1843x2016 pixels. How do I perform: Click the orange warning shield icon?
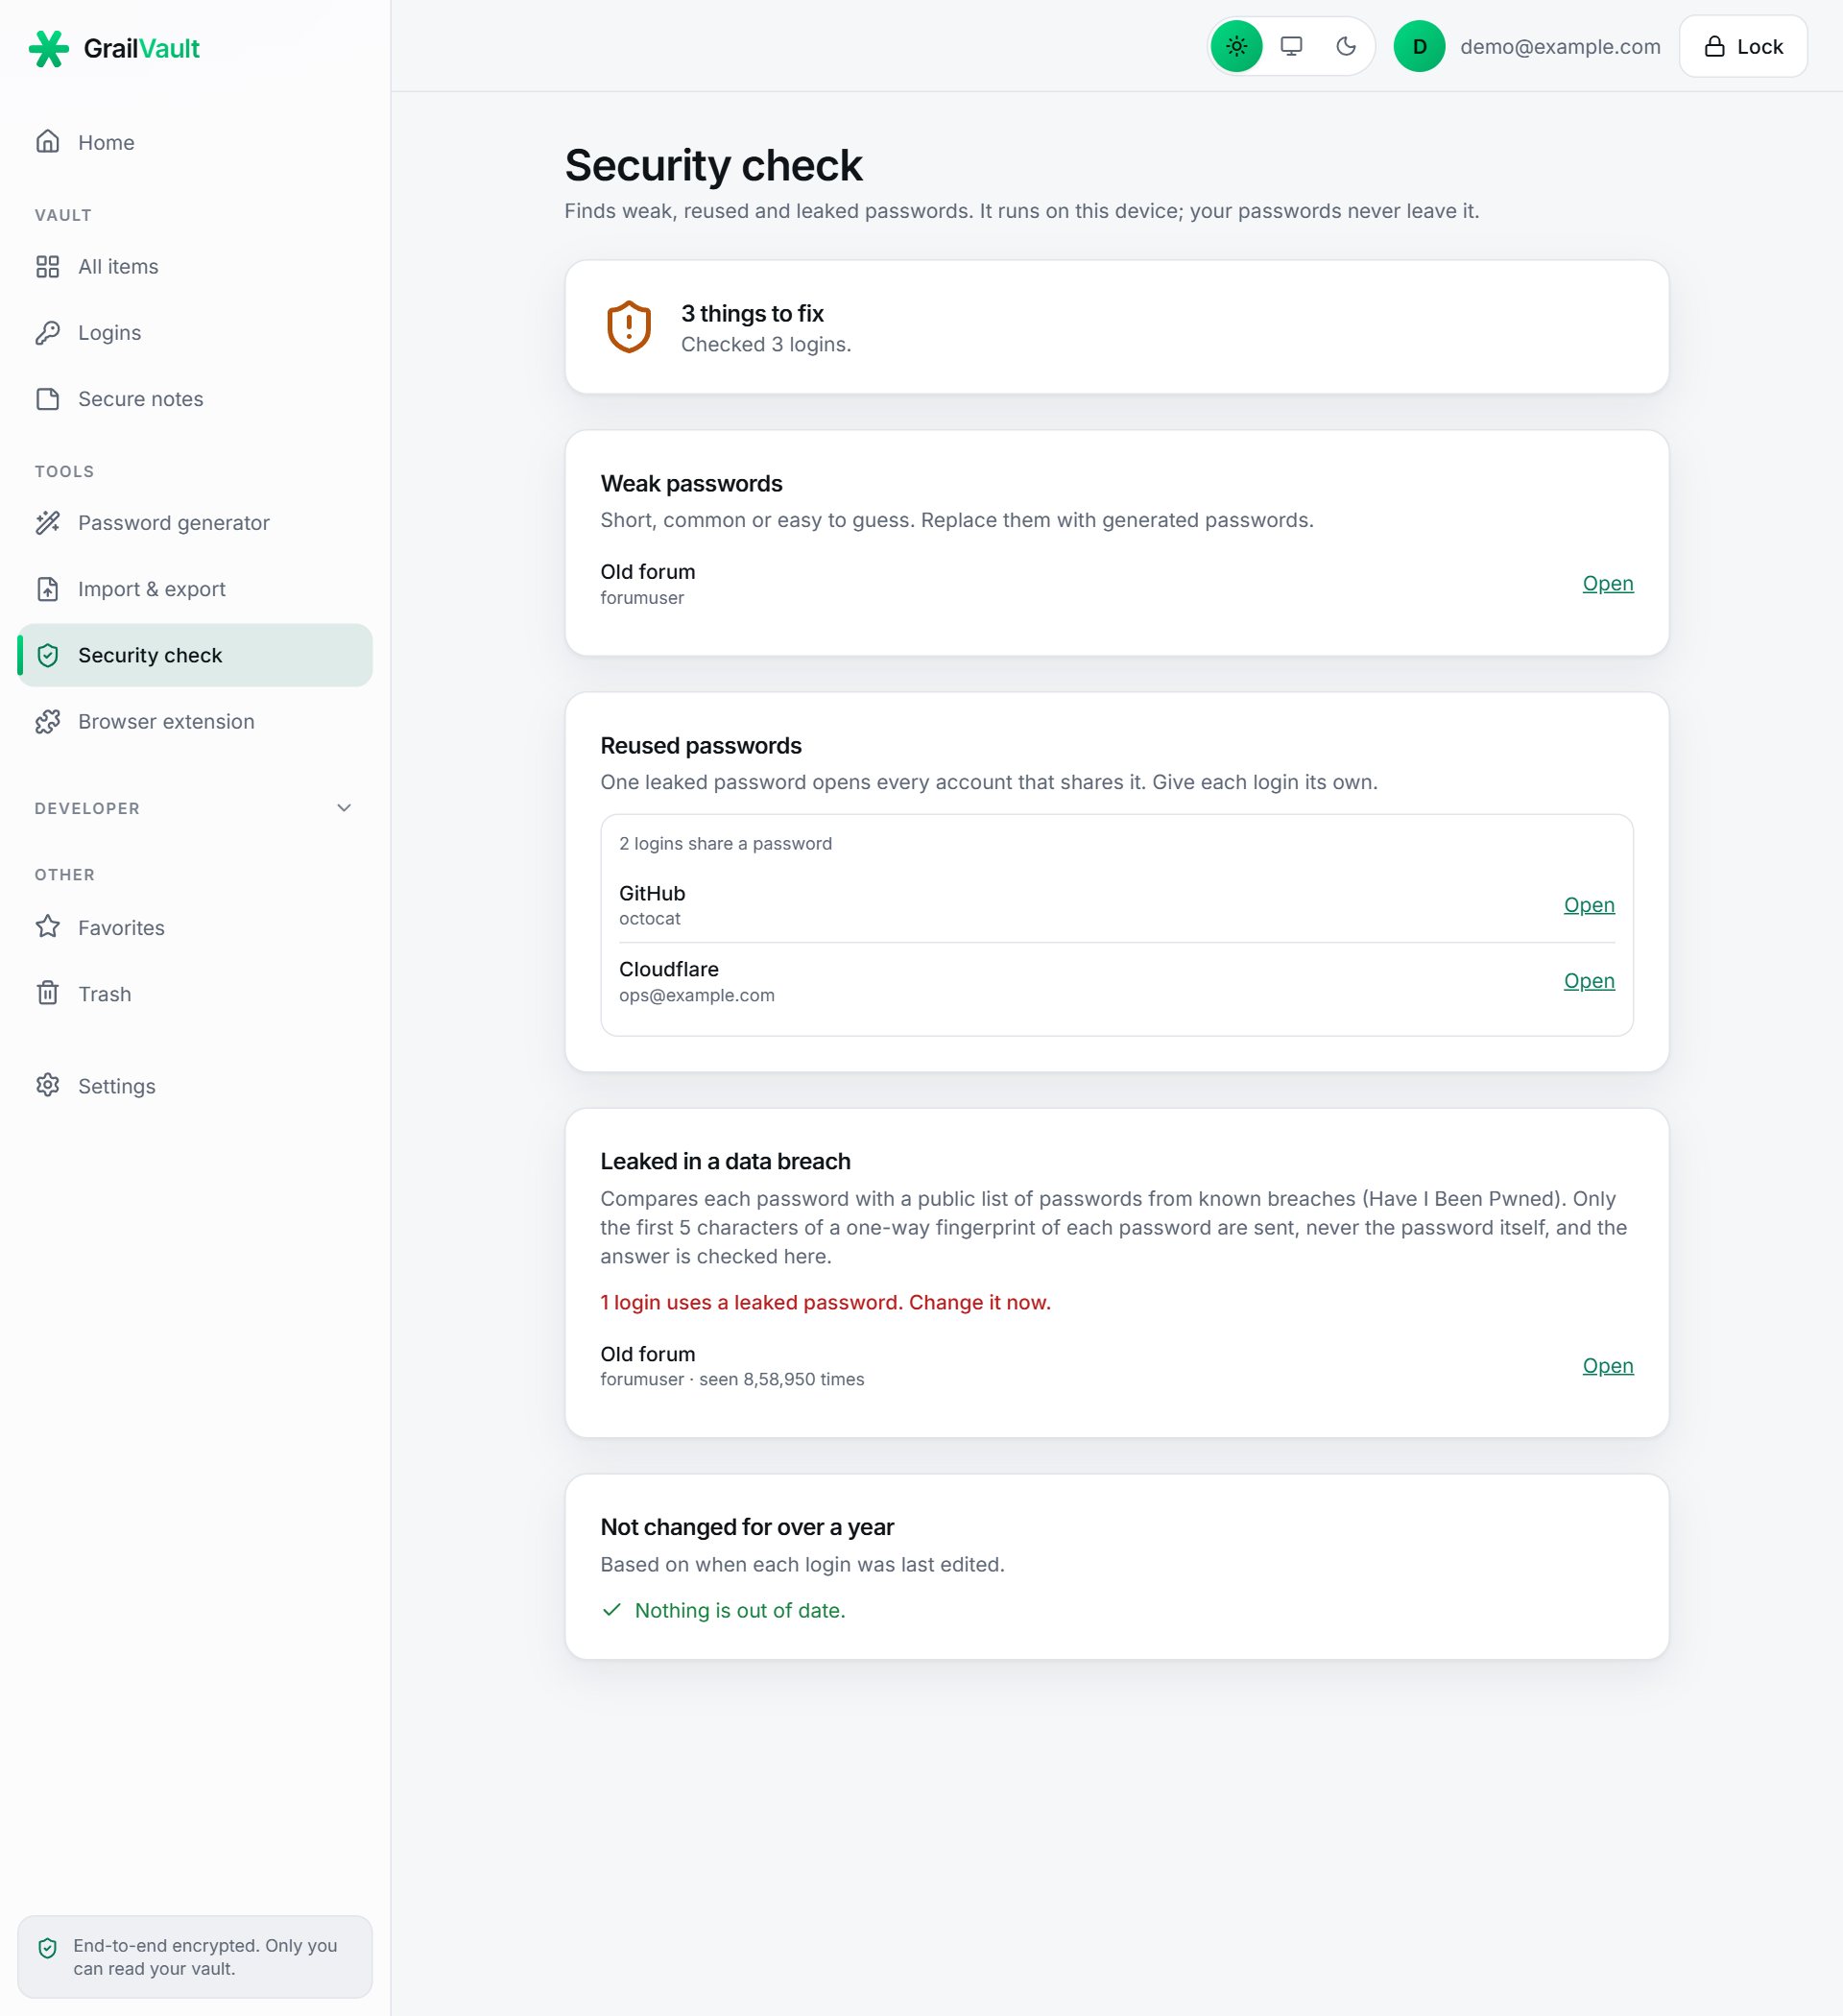(x=629, y=327)
